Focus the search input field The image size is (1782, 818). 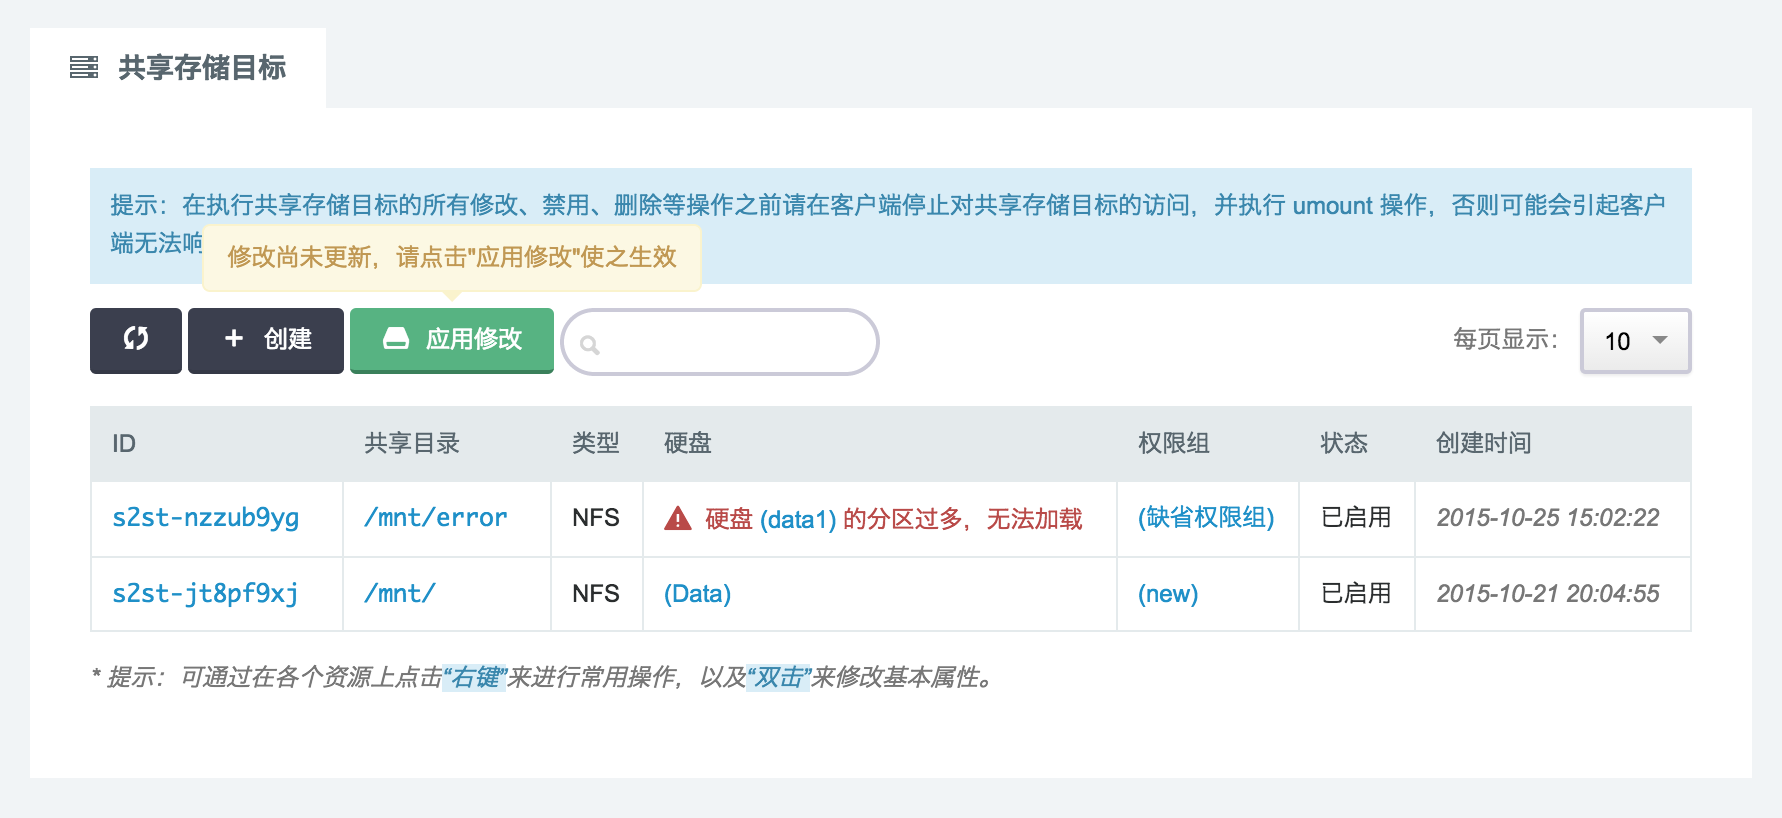click(x=730, y=342)
